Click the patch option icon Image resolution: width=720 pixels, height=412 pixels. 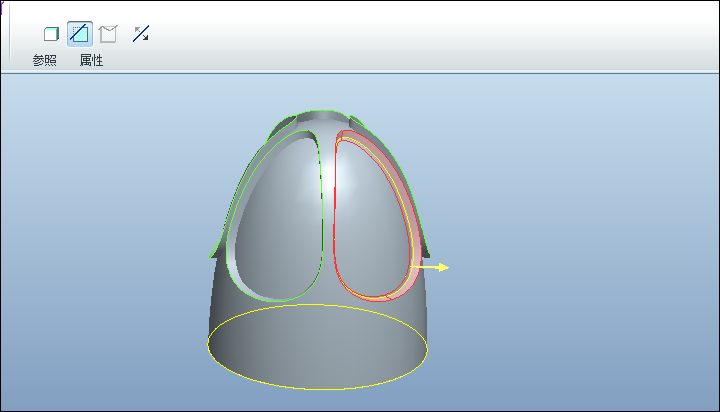108,34
